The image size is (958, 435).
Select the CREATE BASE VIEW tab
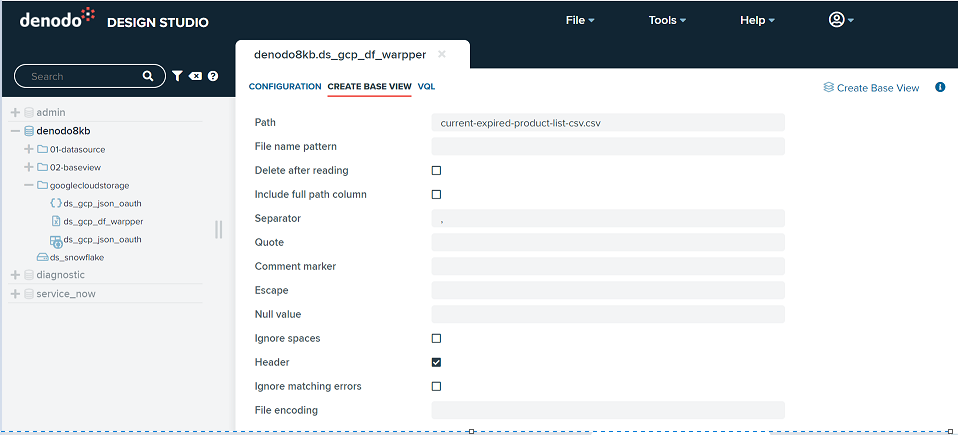[x=370, y=86]
